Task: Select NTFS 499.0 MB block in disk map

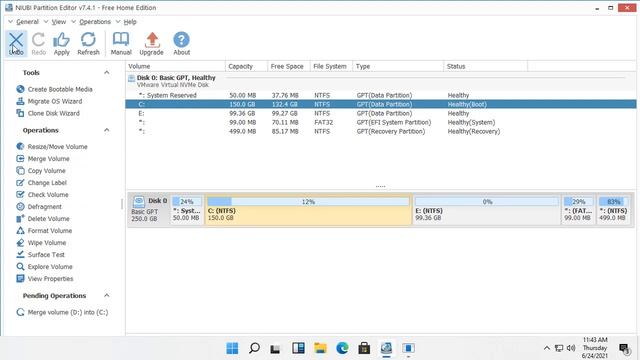Action: pos(613,209)
